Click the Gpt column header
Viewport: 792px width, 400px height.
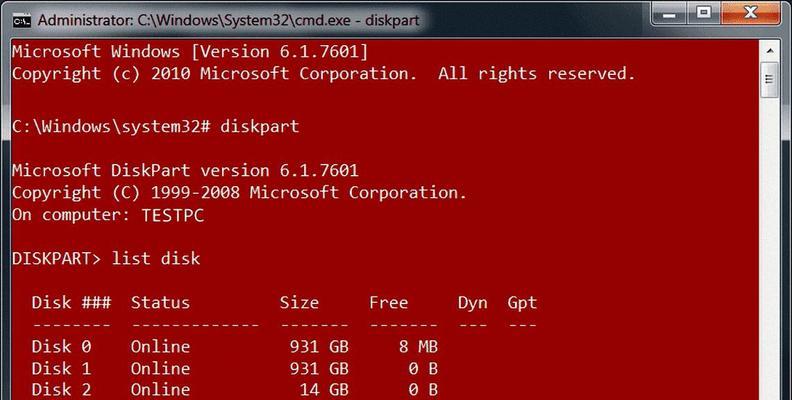click(x=522, y=304)
